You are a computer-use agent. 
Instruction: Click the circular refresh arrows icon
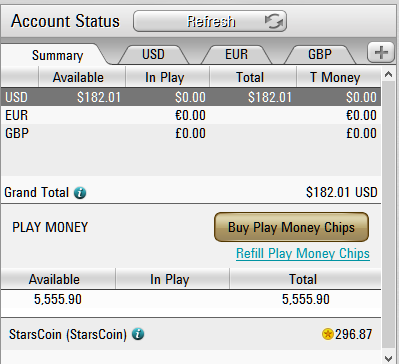pyautogui.click(x=274, y=21)
